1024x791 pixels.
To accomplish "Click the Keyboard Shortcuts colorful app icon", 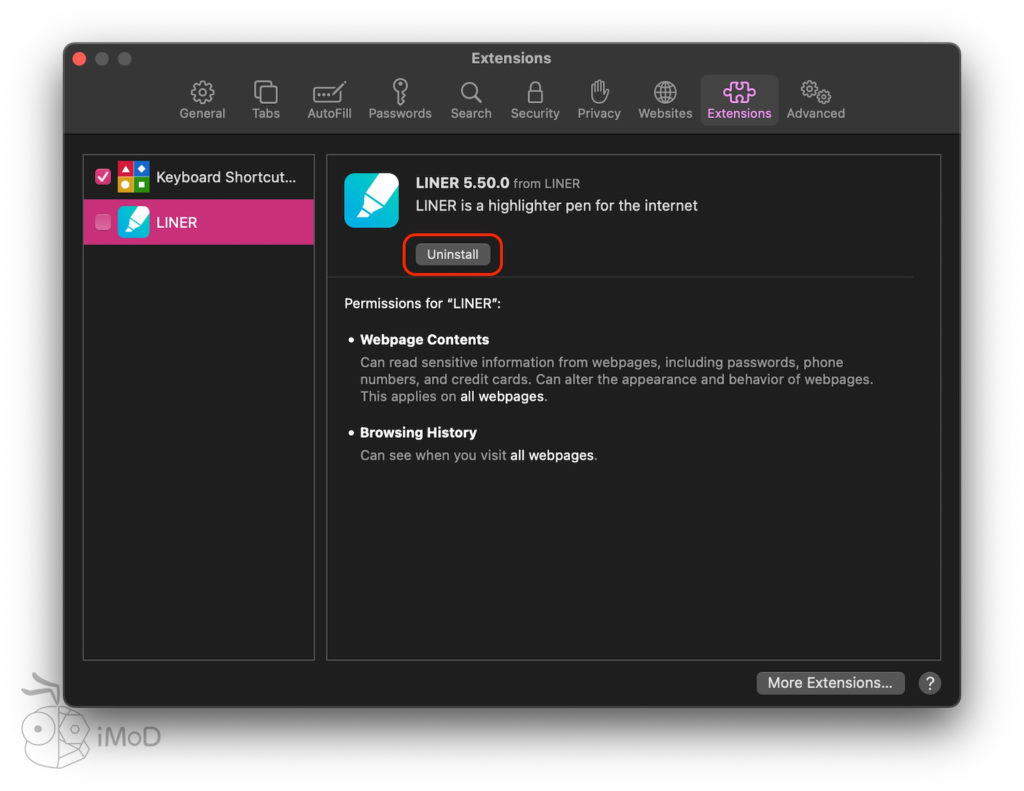I will (134, 177).
